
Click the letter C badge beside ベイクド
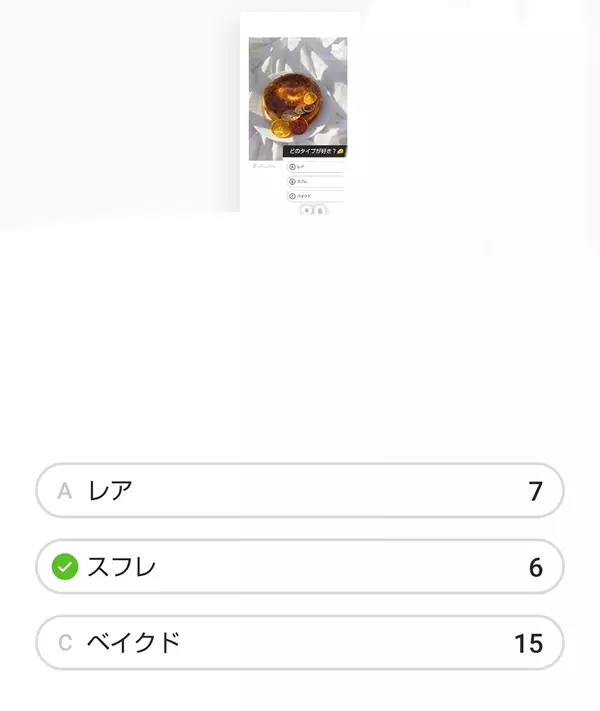pos(65,643)
